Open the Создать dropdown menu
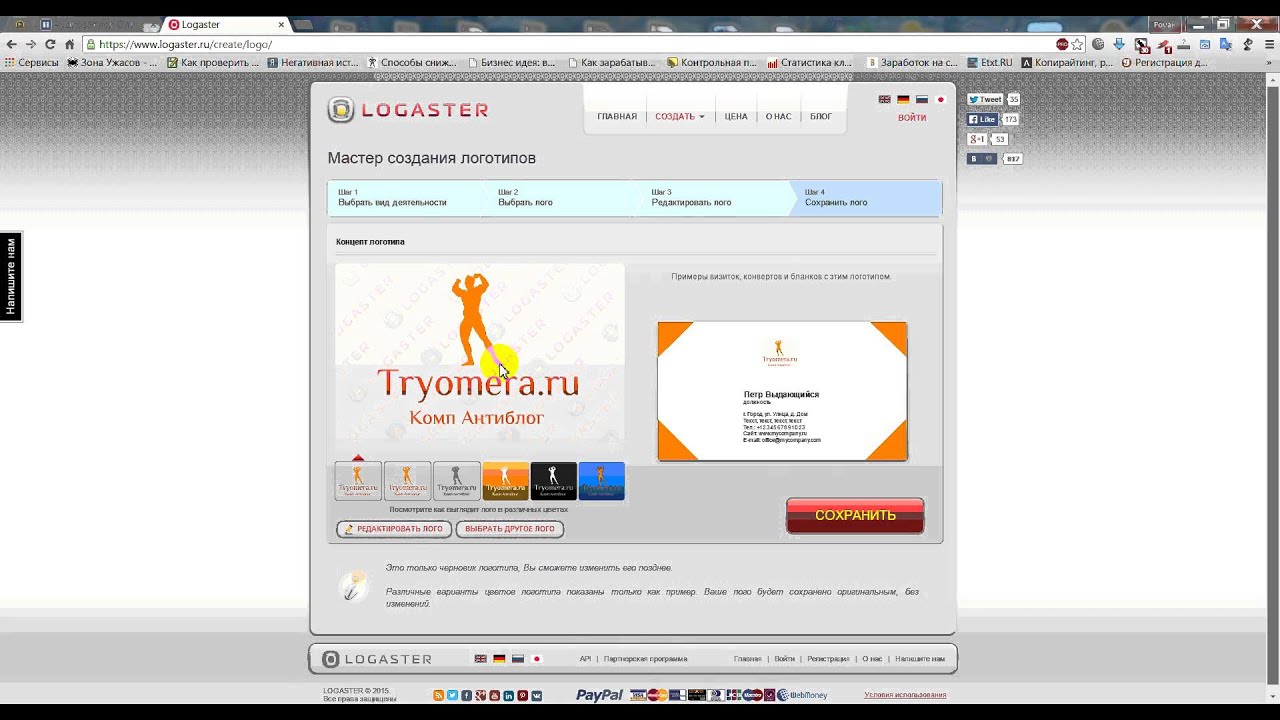 [x=679, y=117]
